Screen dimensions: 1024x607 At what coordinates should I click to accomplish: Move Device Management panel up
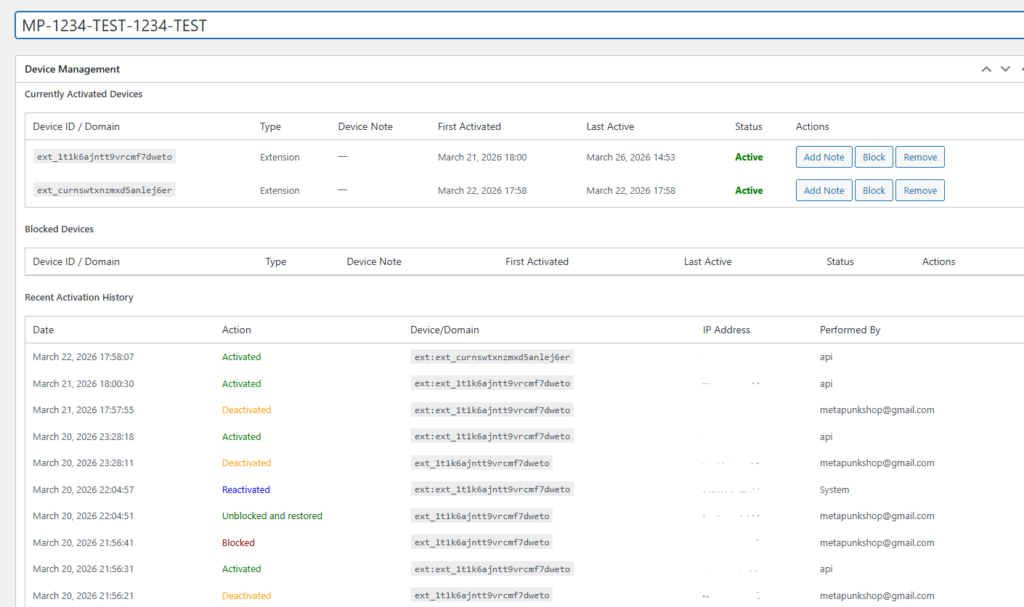(986, 69)
